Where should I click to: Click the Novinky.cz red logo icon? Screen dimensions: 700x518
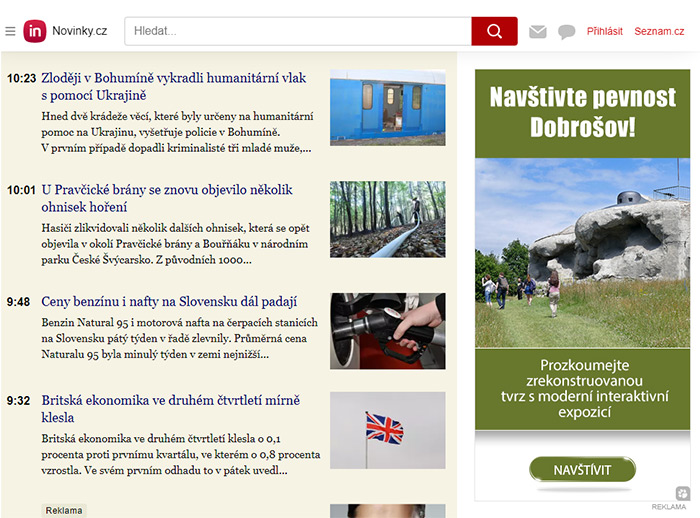coord(35,31)
